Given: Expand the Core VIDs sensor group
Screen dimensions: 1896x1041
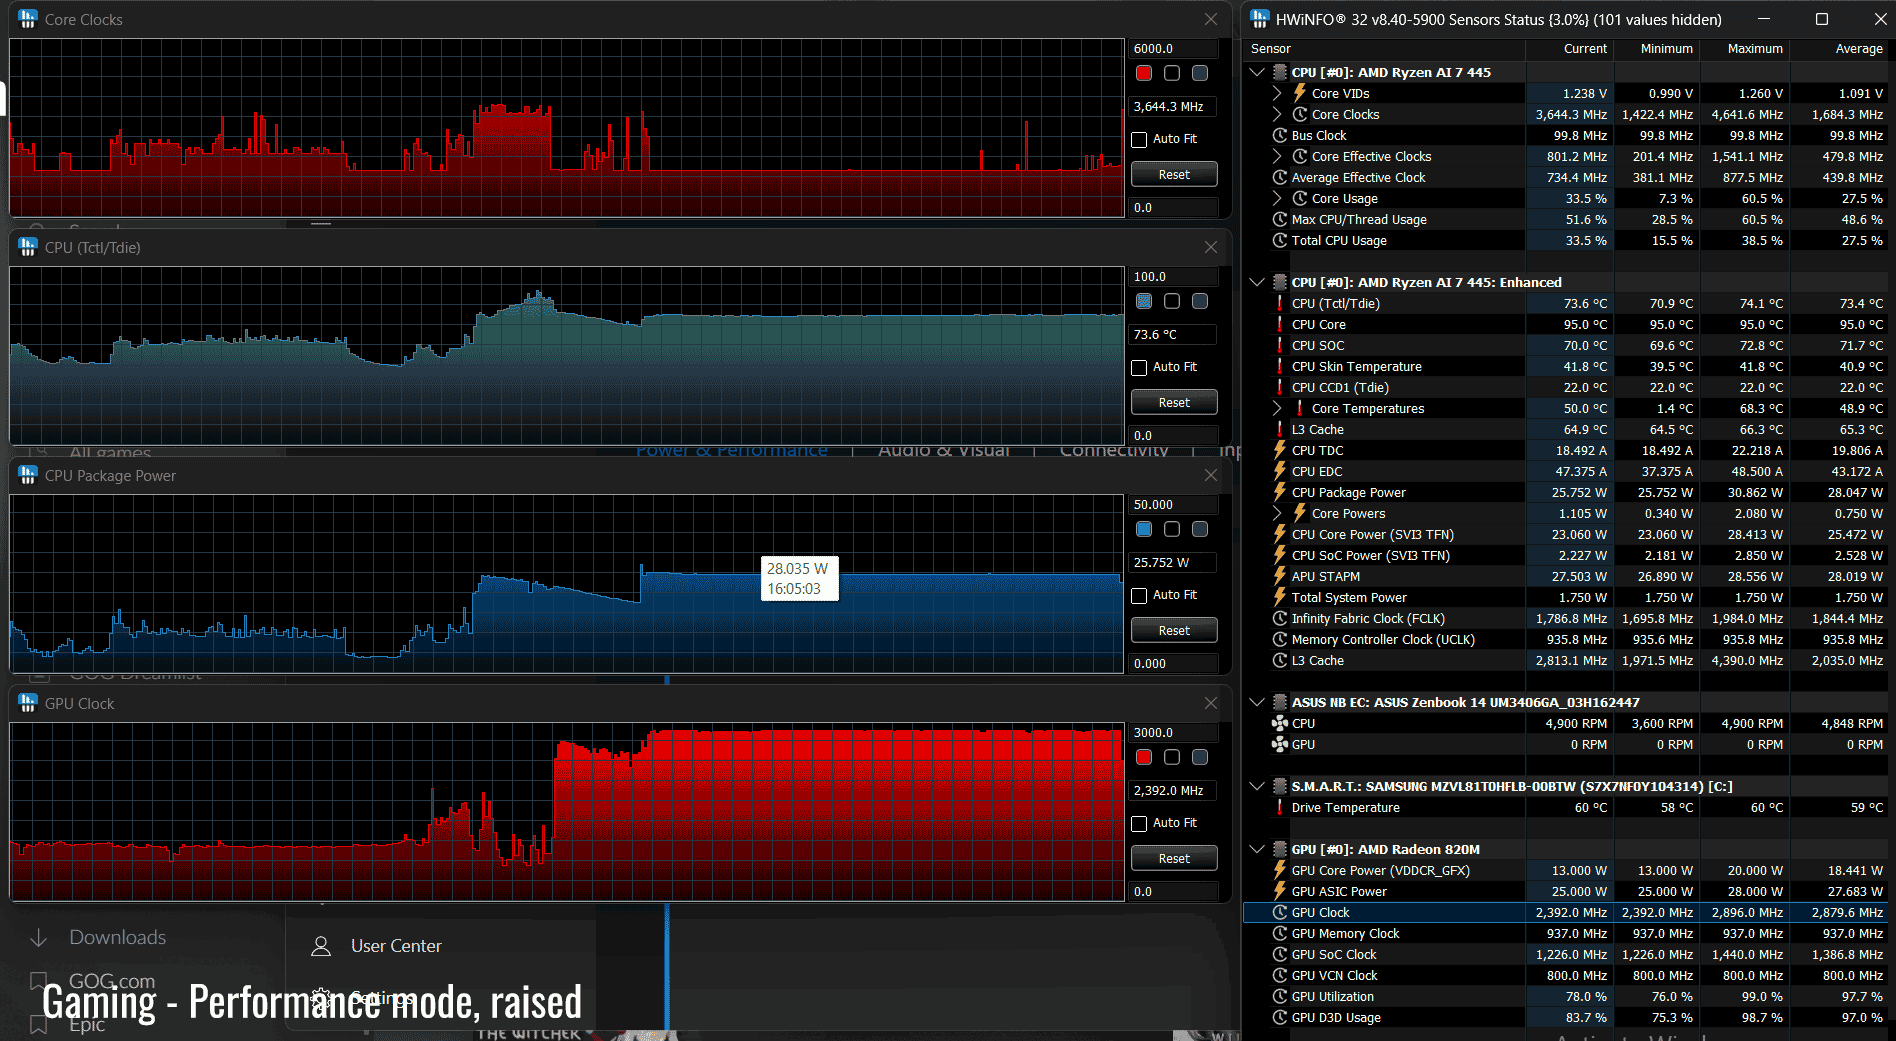Looking at the screenshot, I should click(x=1277, y=93).
